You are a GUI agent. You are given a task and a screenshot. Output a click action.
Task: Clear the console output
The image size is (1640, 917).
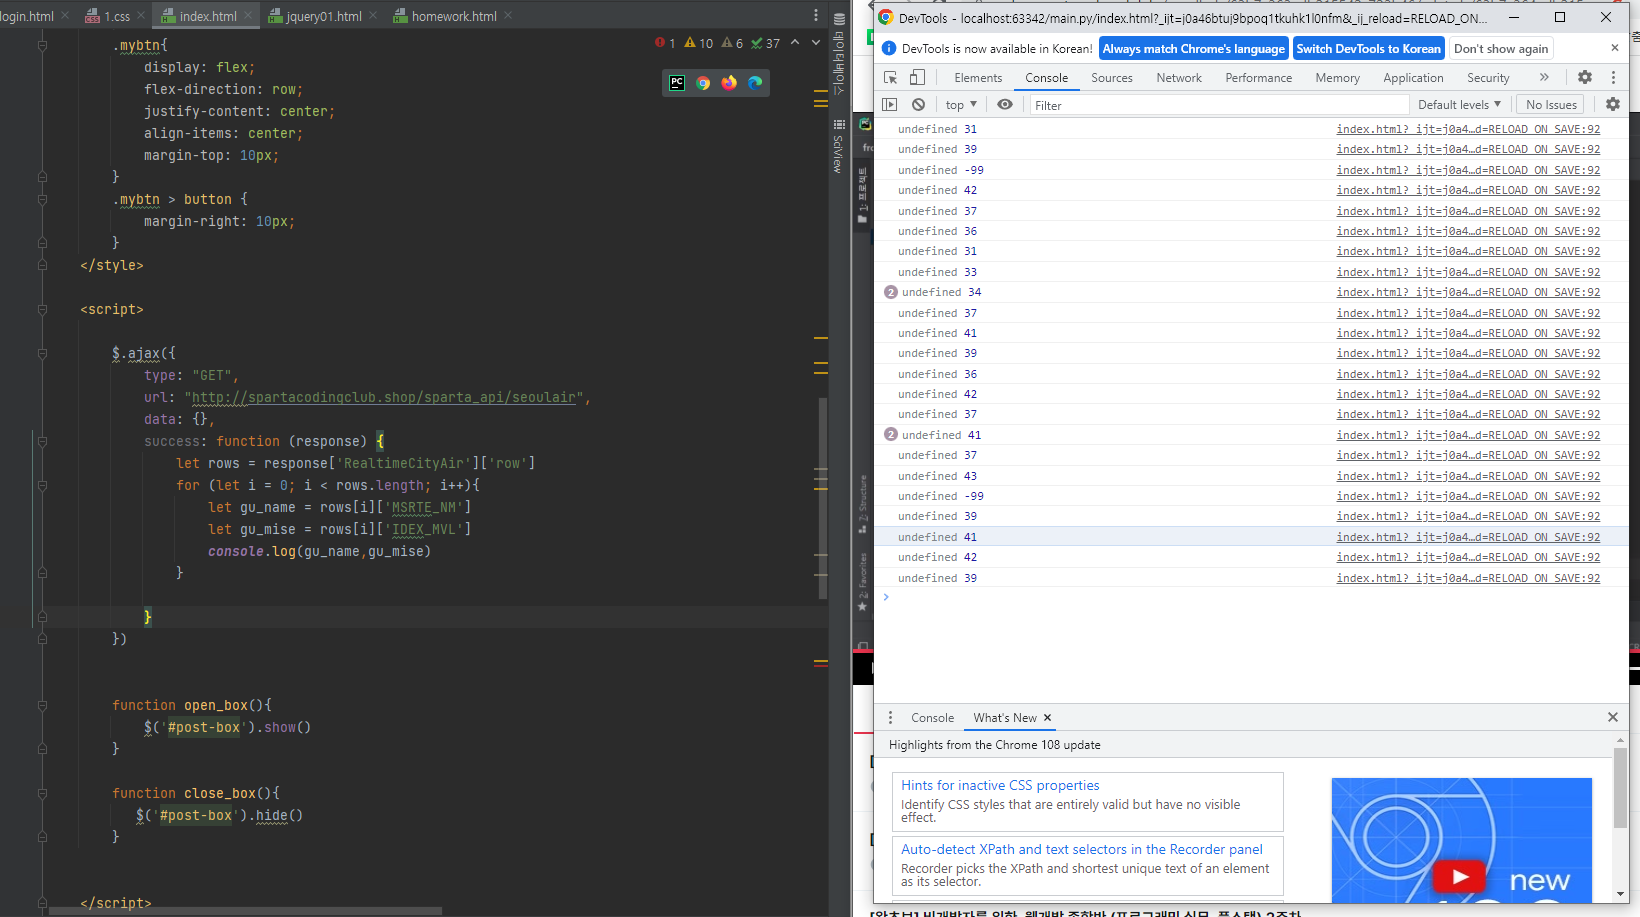click(918, 104)
